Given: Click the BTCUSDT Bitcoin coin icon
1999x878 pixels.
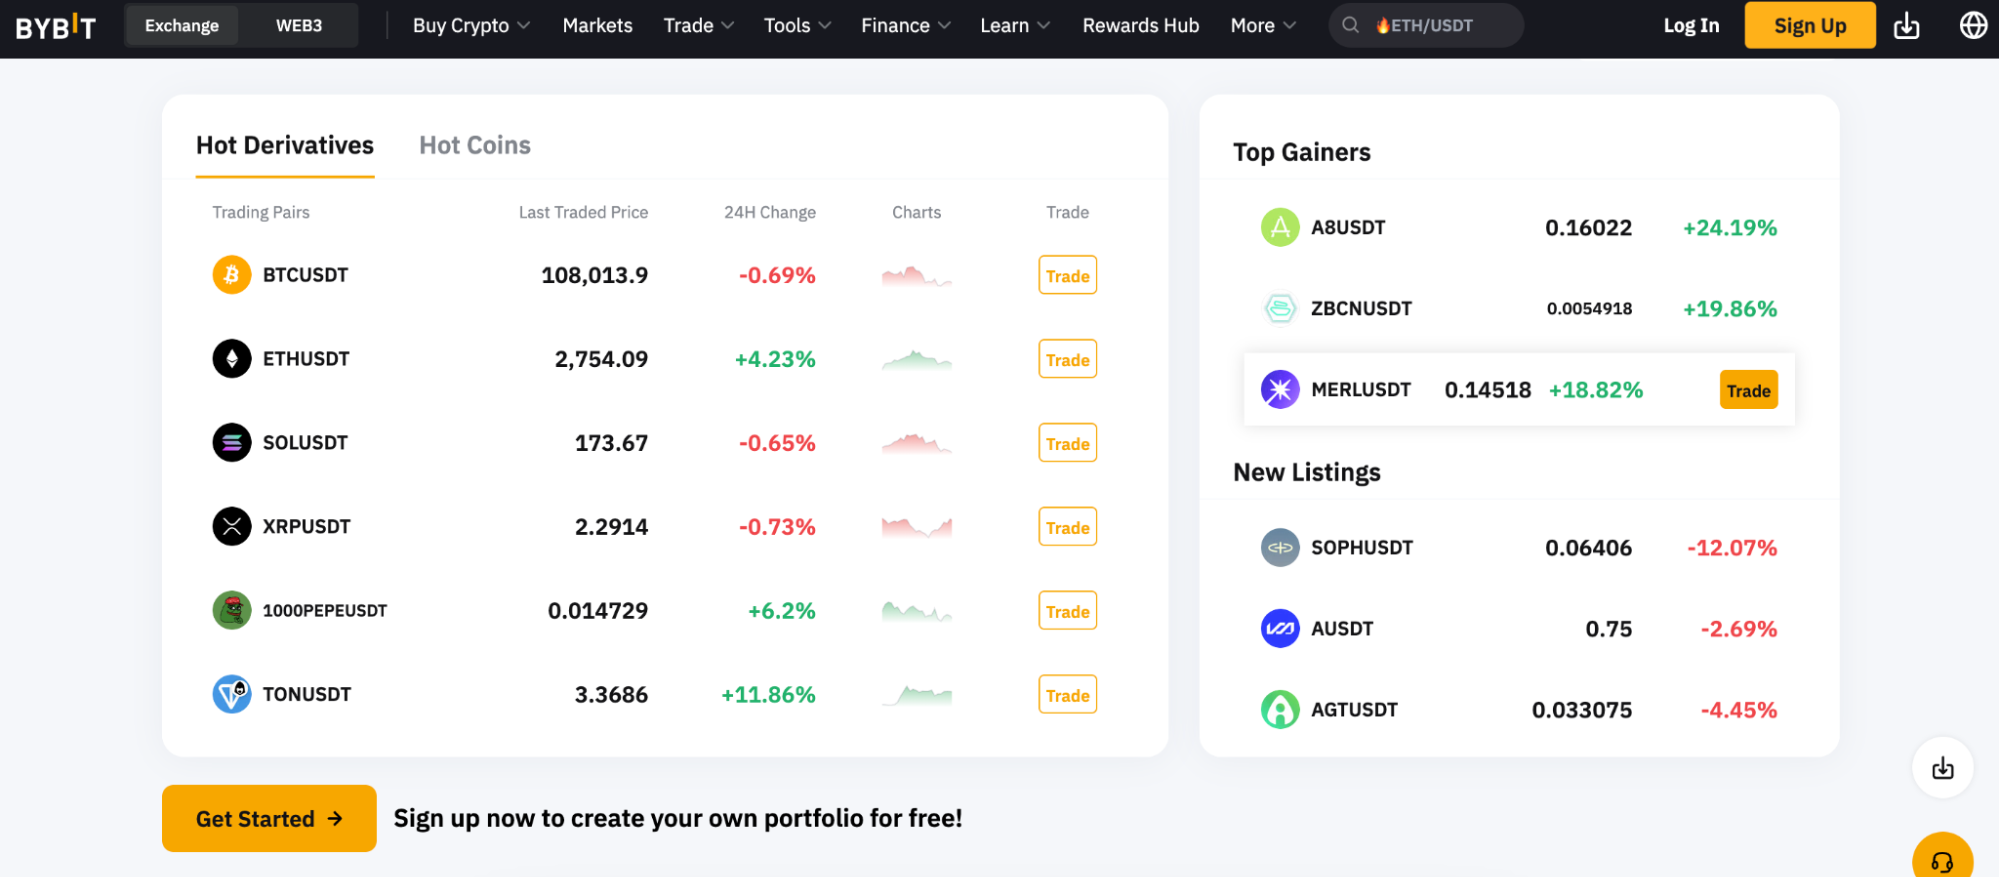Looking at the screenshot, I should [x=232, y=275].
